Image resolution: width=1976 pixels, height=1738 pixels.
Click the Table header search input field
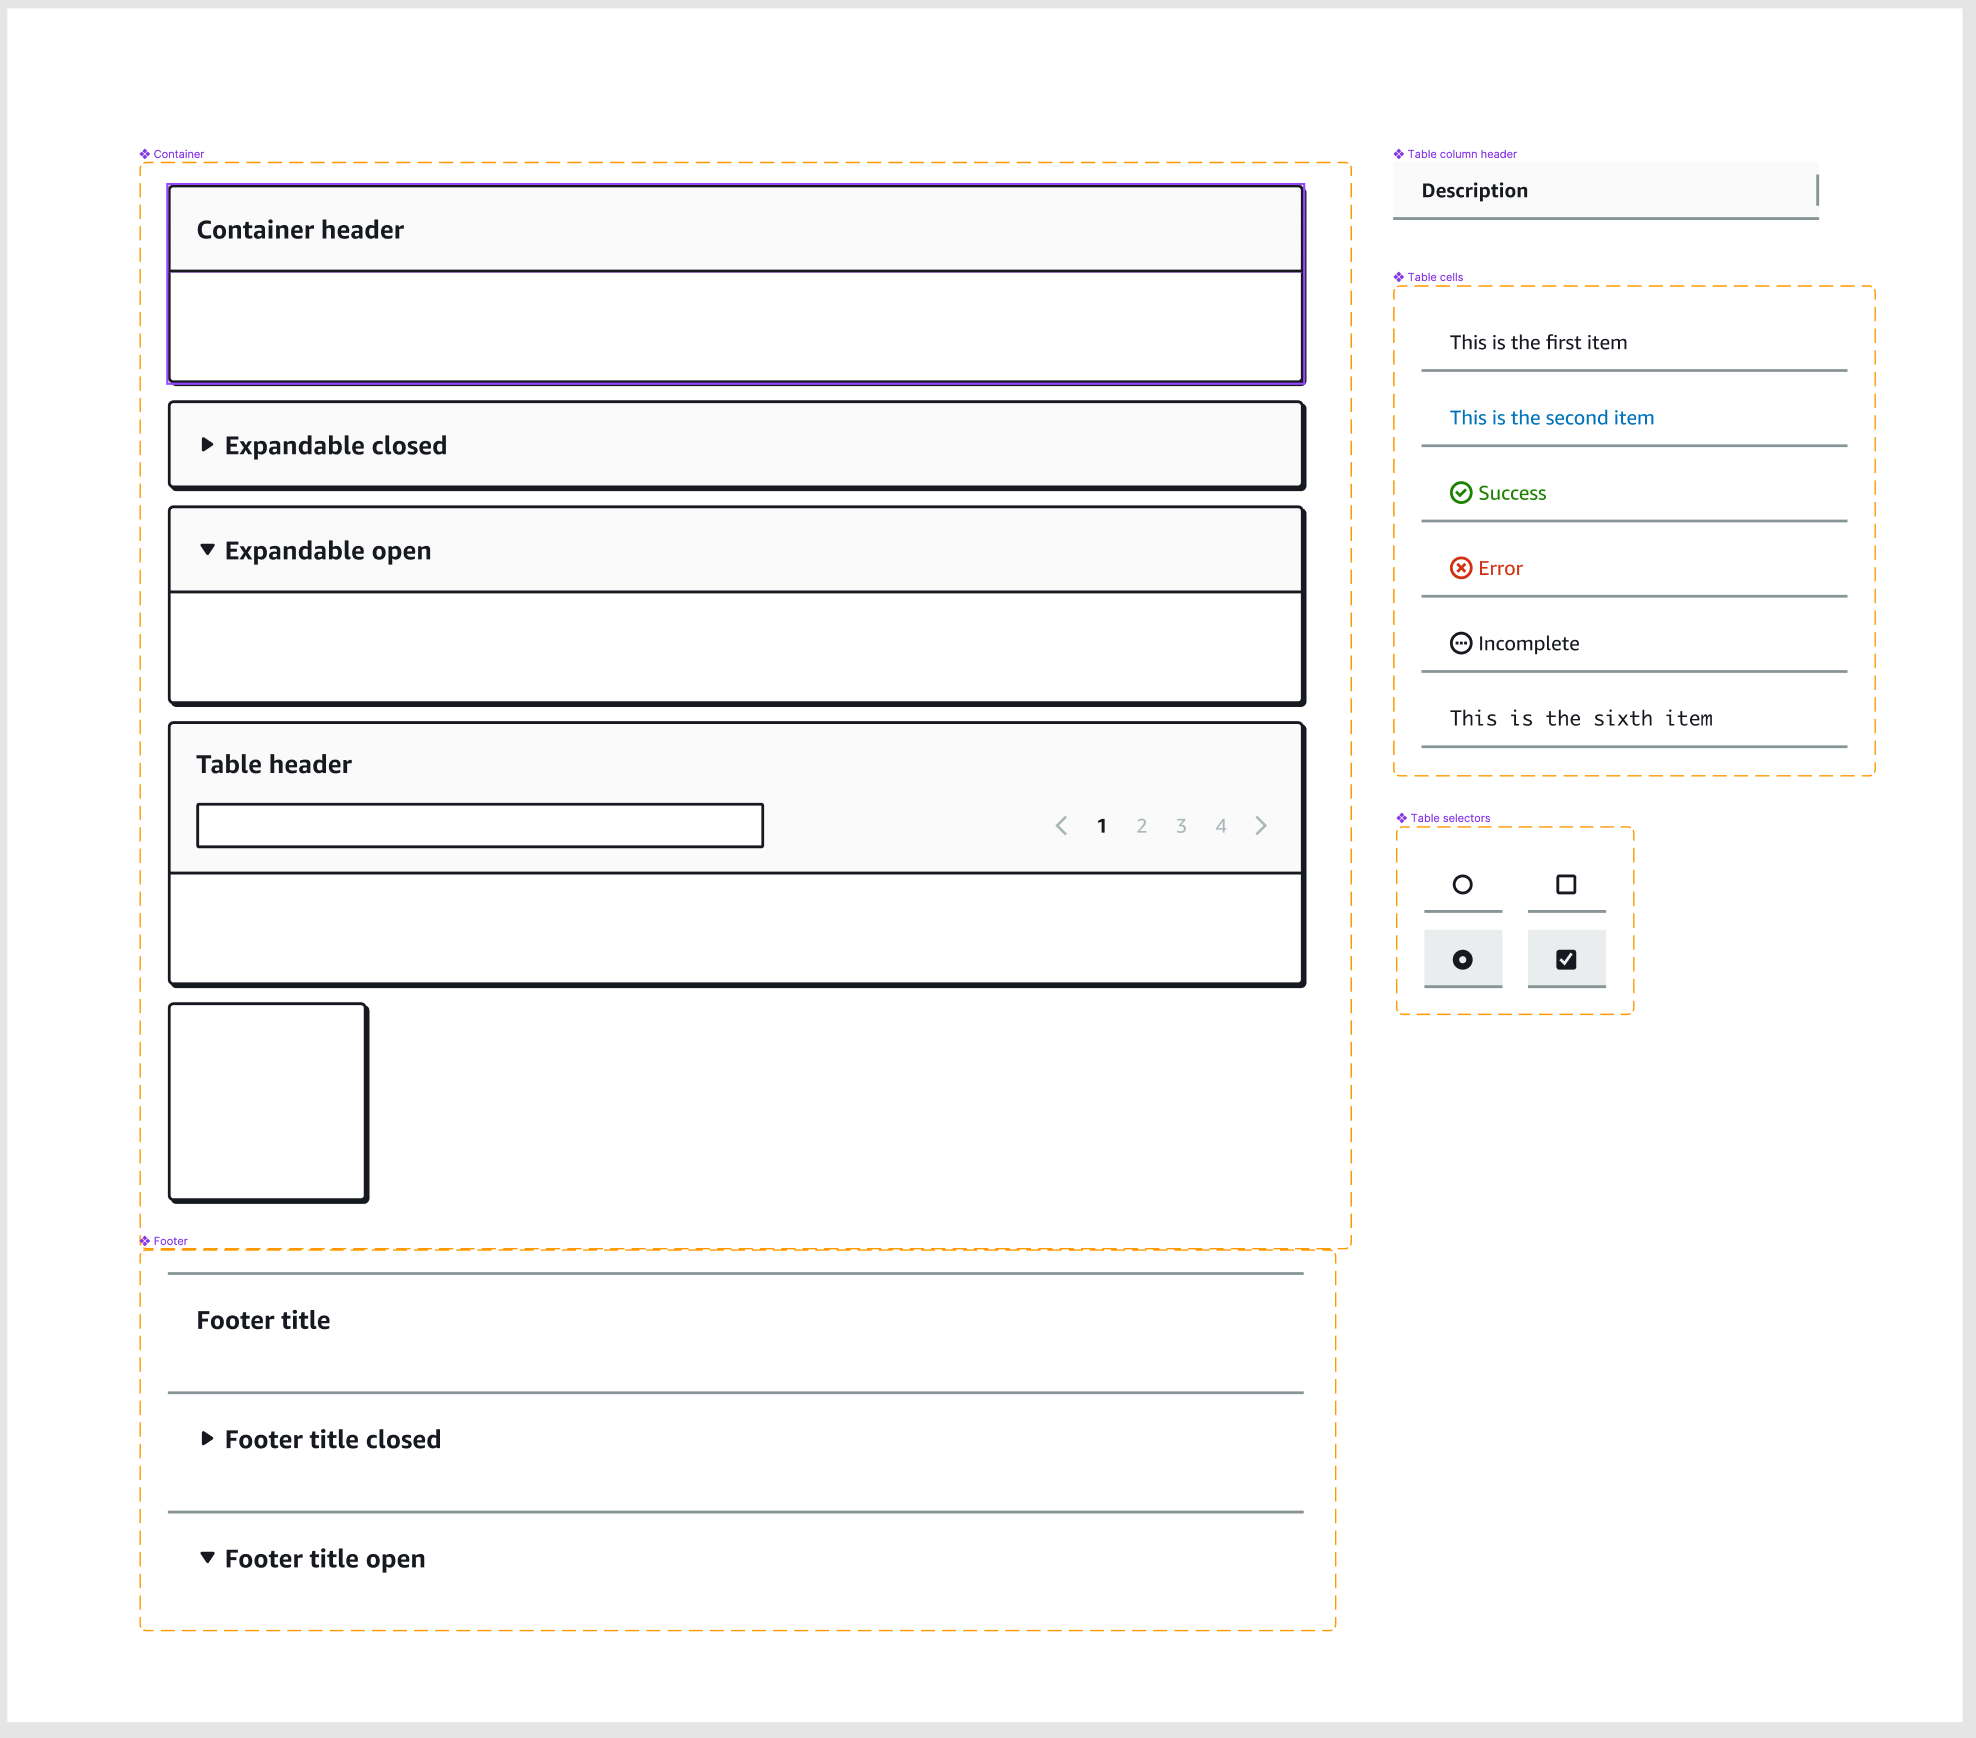[x=480, y=826]
